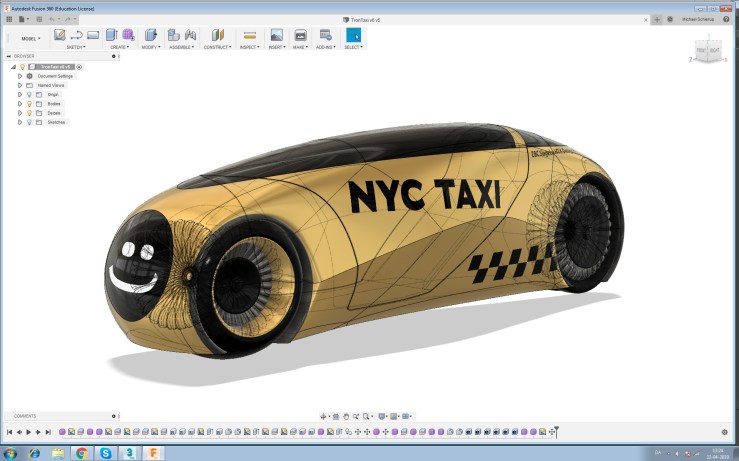Click the Look At navigation tool
The width and height of the screenshot is (739, 461).
[336, 416]
